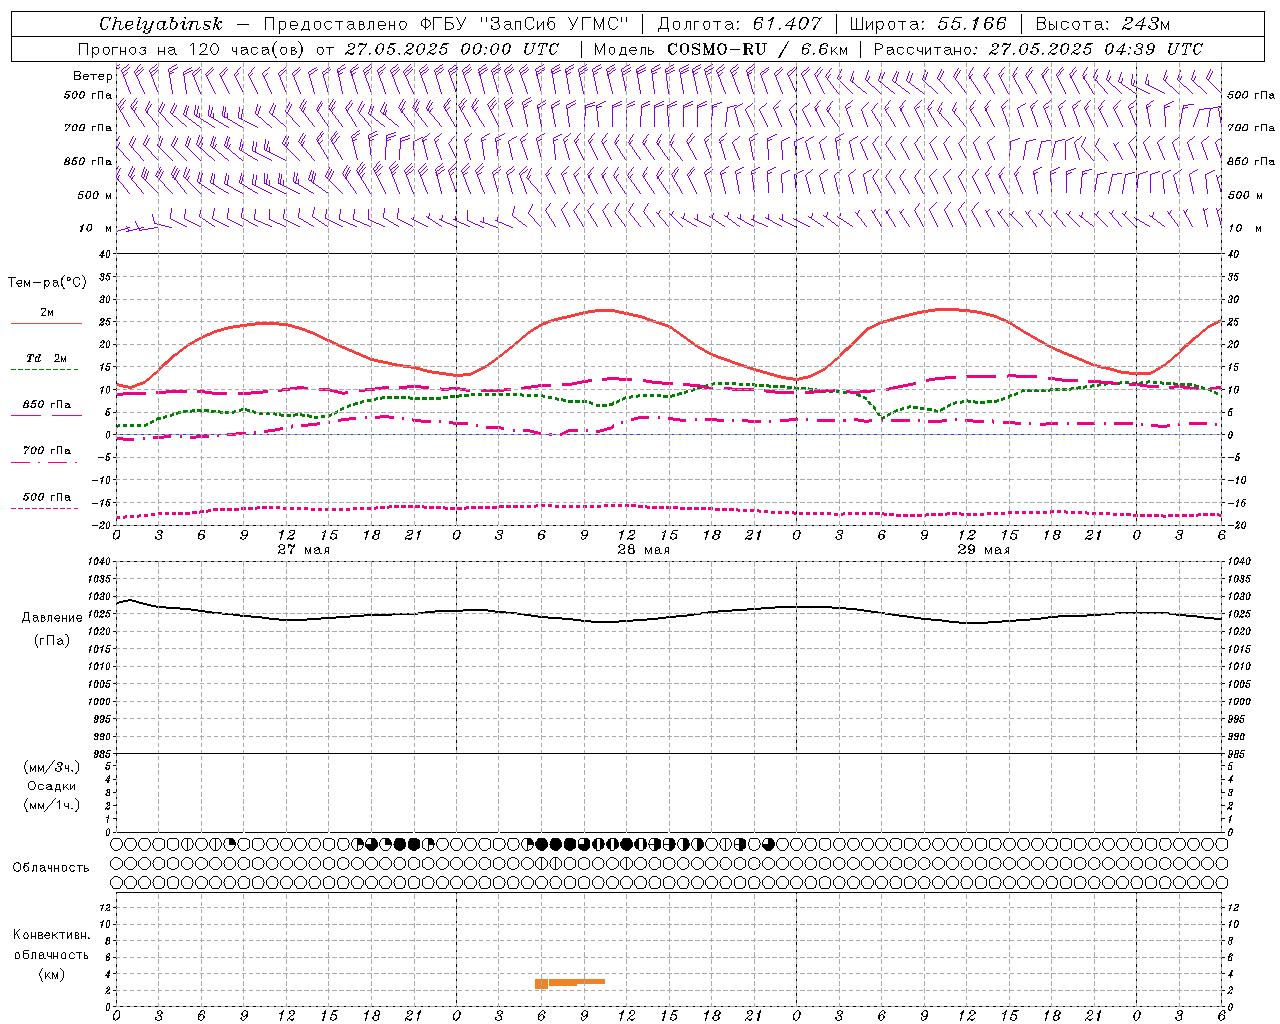Click the '27 мая' date label
Screen dimensions: 1280x1024
coord(304,550)
